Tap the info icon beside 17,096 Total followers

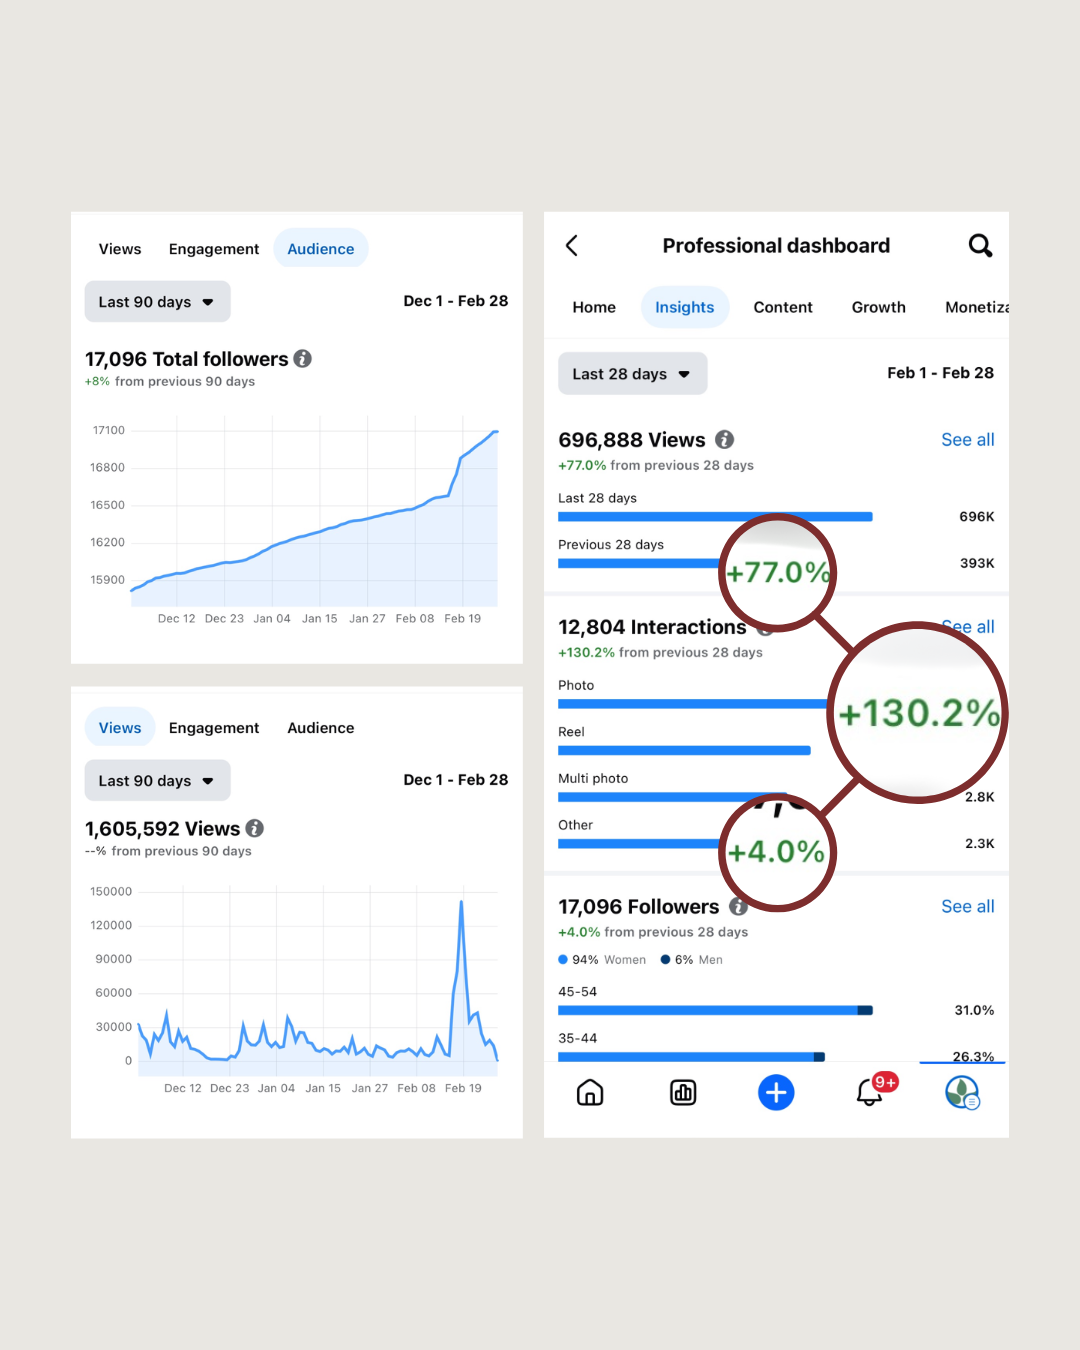click(303, 358)
